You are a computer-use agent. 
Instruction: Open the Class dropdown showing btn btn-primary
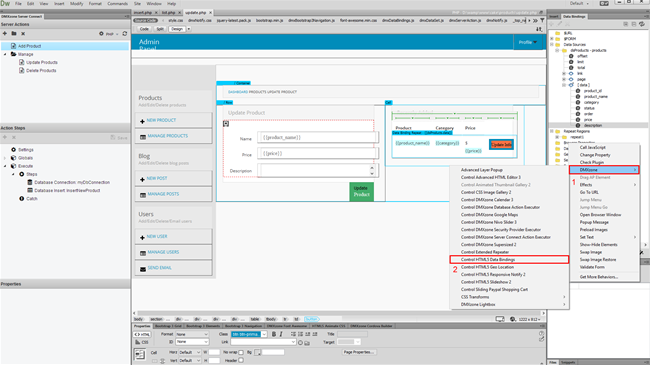point(249,334)
